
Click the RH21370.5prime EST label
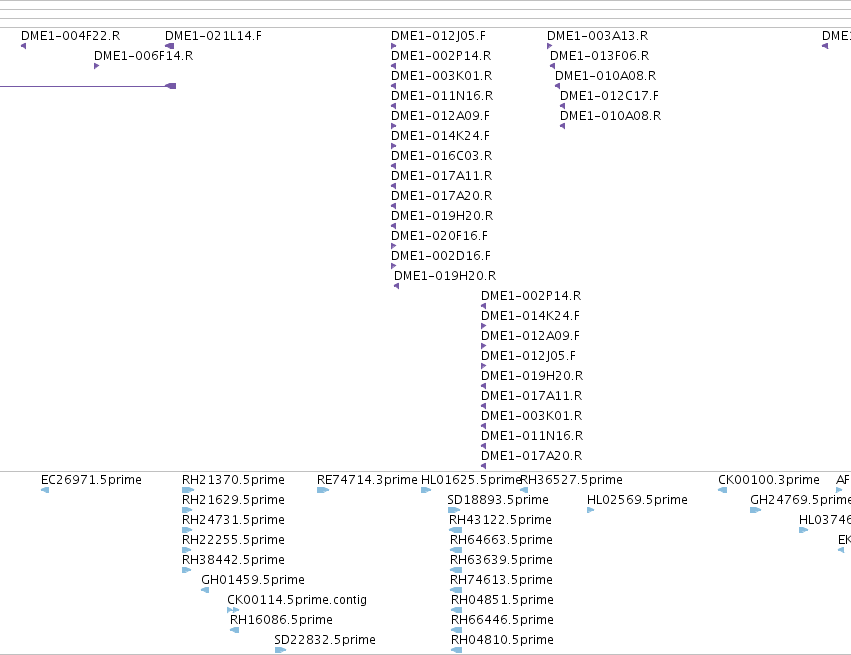233,480
